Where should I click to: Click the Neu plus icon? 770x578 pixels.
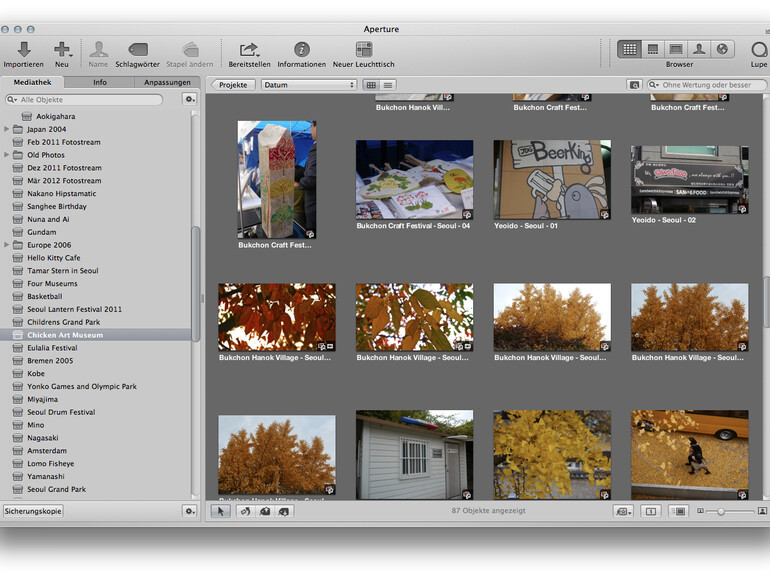(62, 49)
